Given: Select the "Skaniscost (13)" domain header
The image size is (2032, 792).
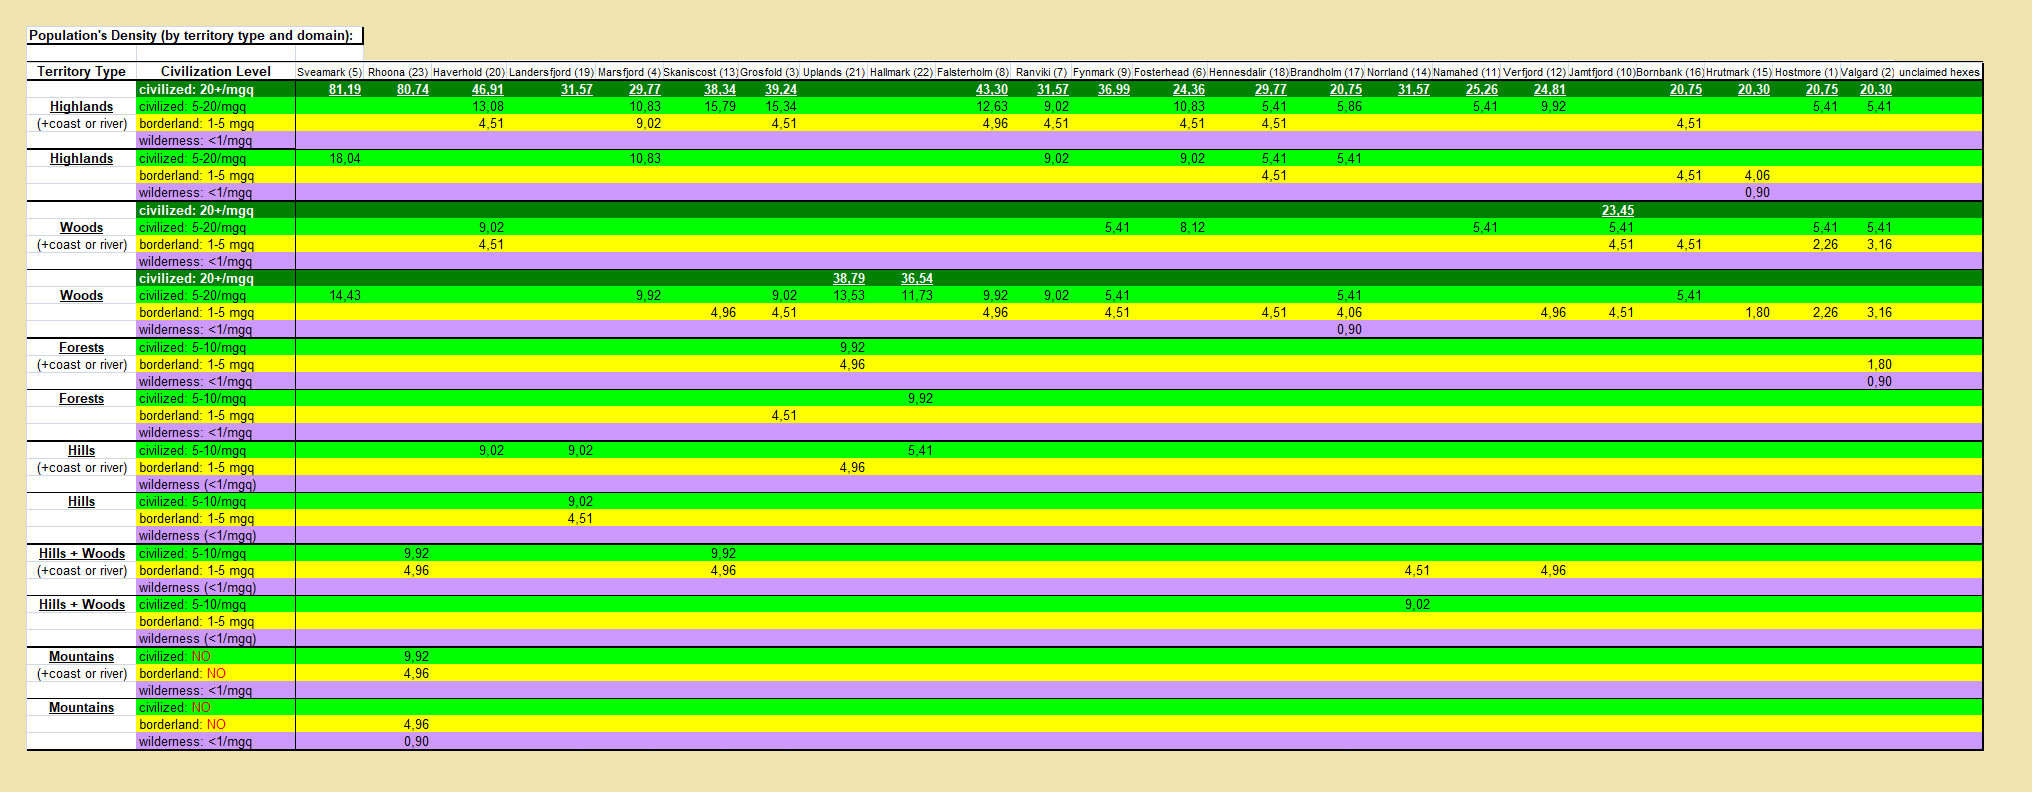Looking at the screenshot, I should click(x=700, y=72).
